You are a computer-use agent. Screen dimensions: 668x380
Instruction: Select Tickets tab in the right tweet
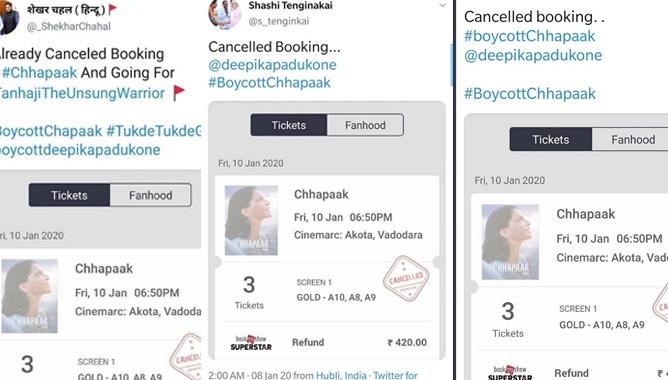pos(550,139)
